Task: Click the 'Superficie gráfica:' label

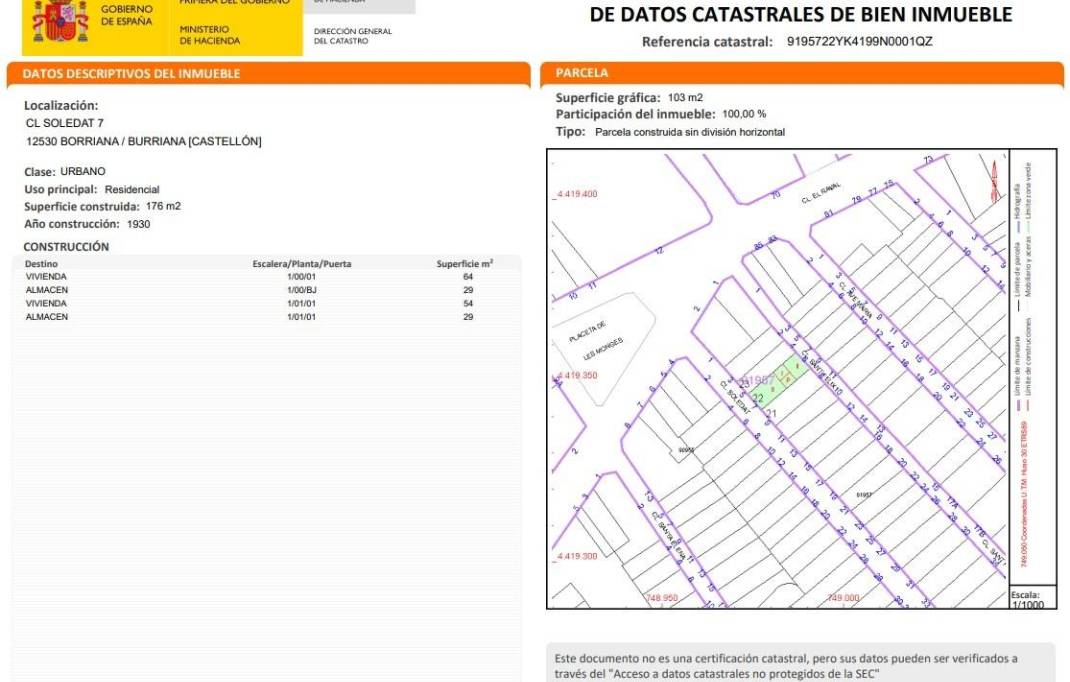Action: pos(608,98)
